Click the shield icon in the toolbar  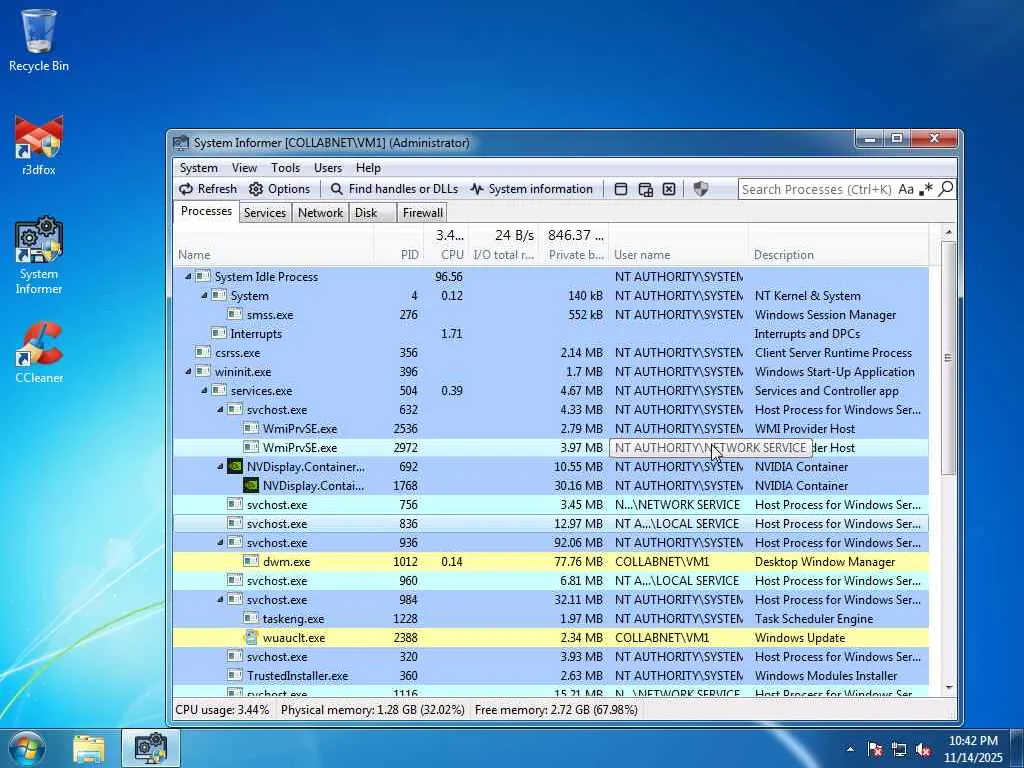(x=701, y=189)
